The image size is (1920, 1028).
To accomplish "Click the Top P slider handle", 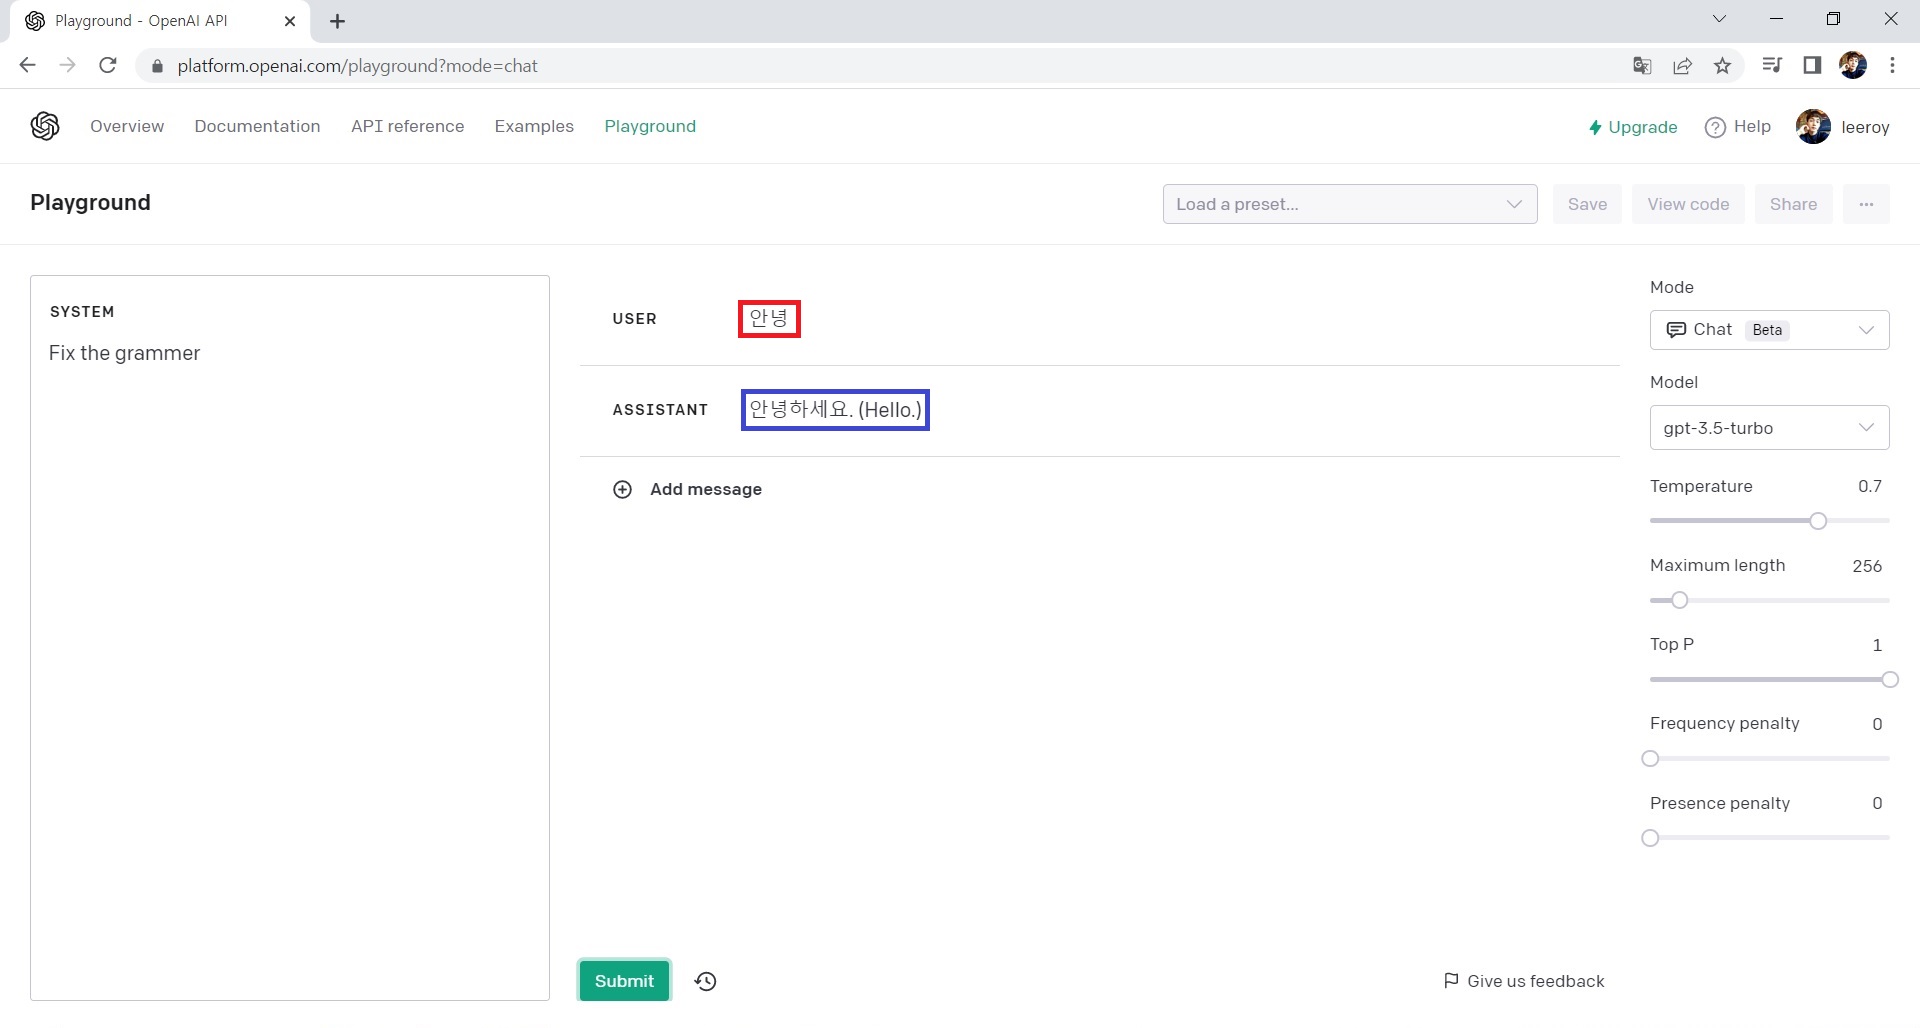I will (x=1889, y=680).
